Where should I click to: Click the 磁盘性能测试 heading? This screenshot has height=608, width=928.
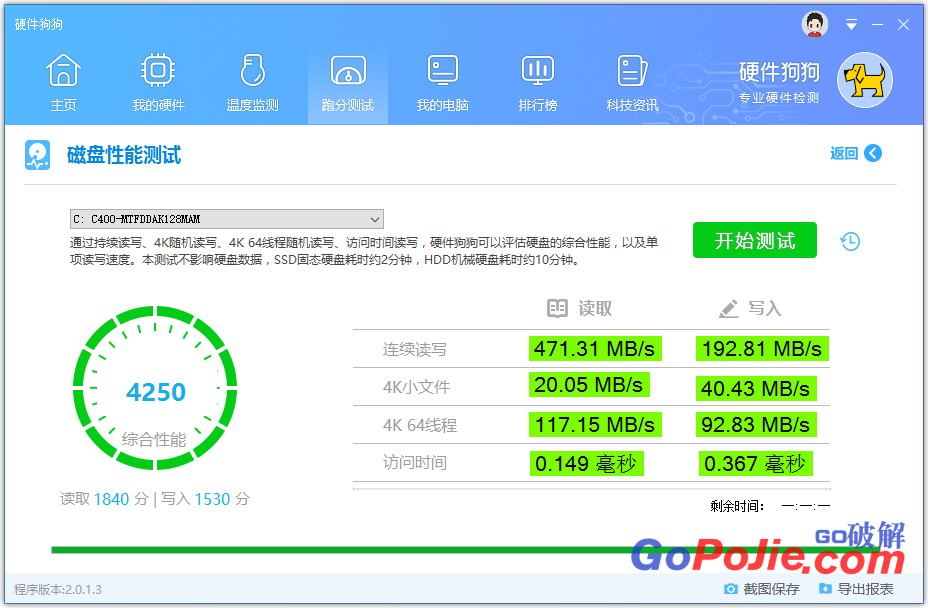point(124,155)
